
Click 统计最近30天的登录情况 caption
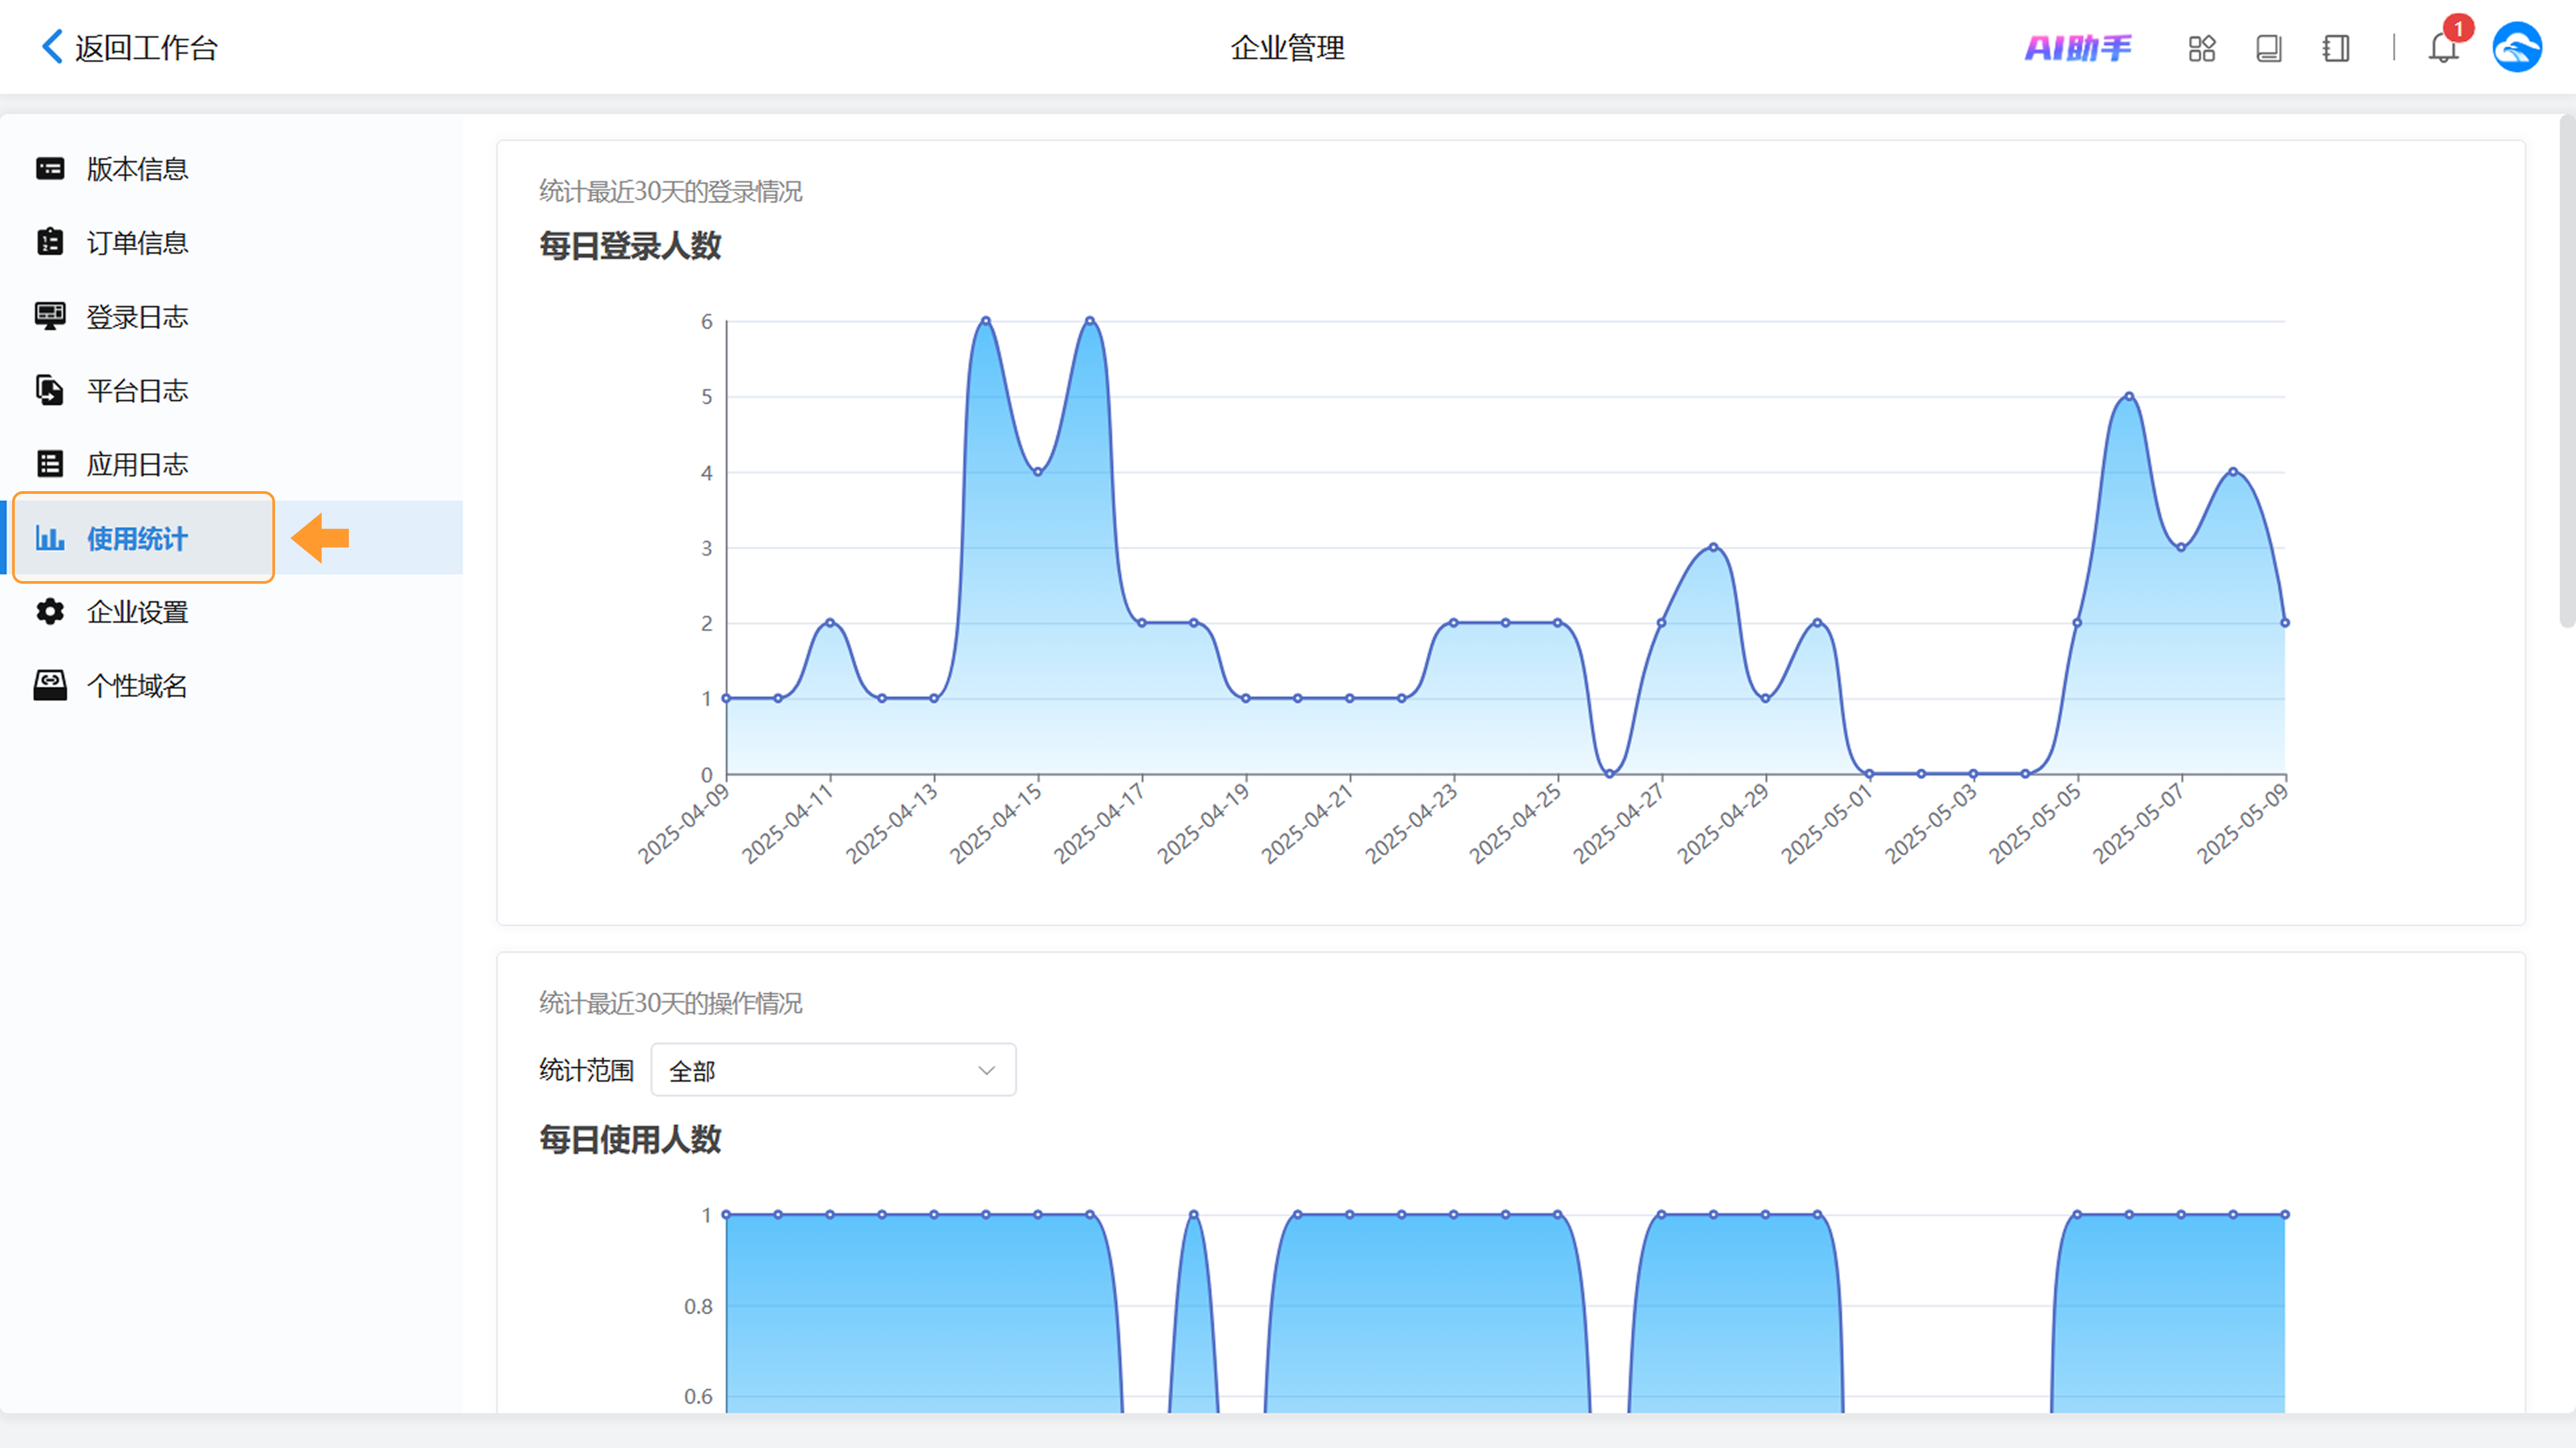point(670,191)
